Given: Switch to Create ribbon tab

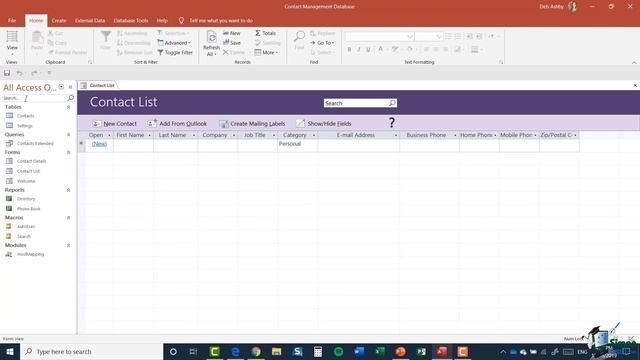Looking at the screenshot, I should click(x=59, y=20).
